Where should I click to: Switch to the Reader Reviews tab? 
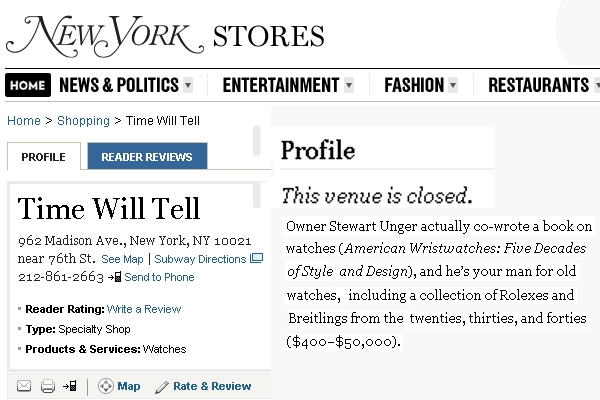pos(147,156)
